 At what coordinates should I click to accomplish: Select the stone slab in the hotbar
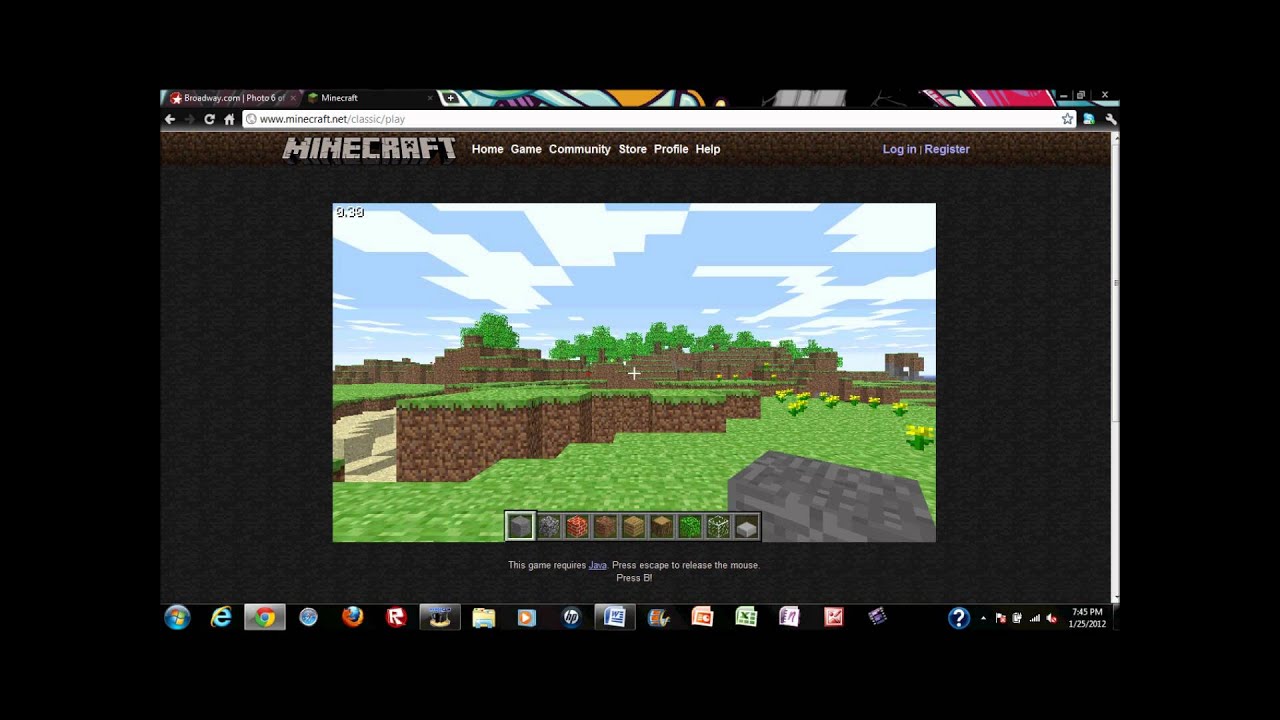point(746,527)
